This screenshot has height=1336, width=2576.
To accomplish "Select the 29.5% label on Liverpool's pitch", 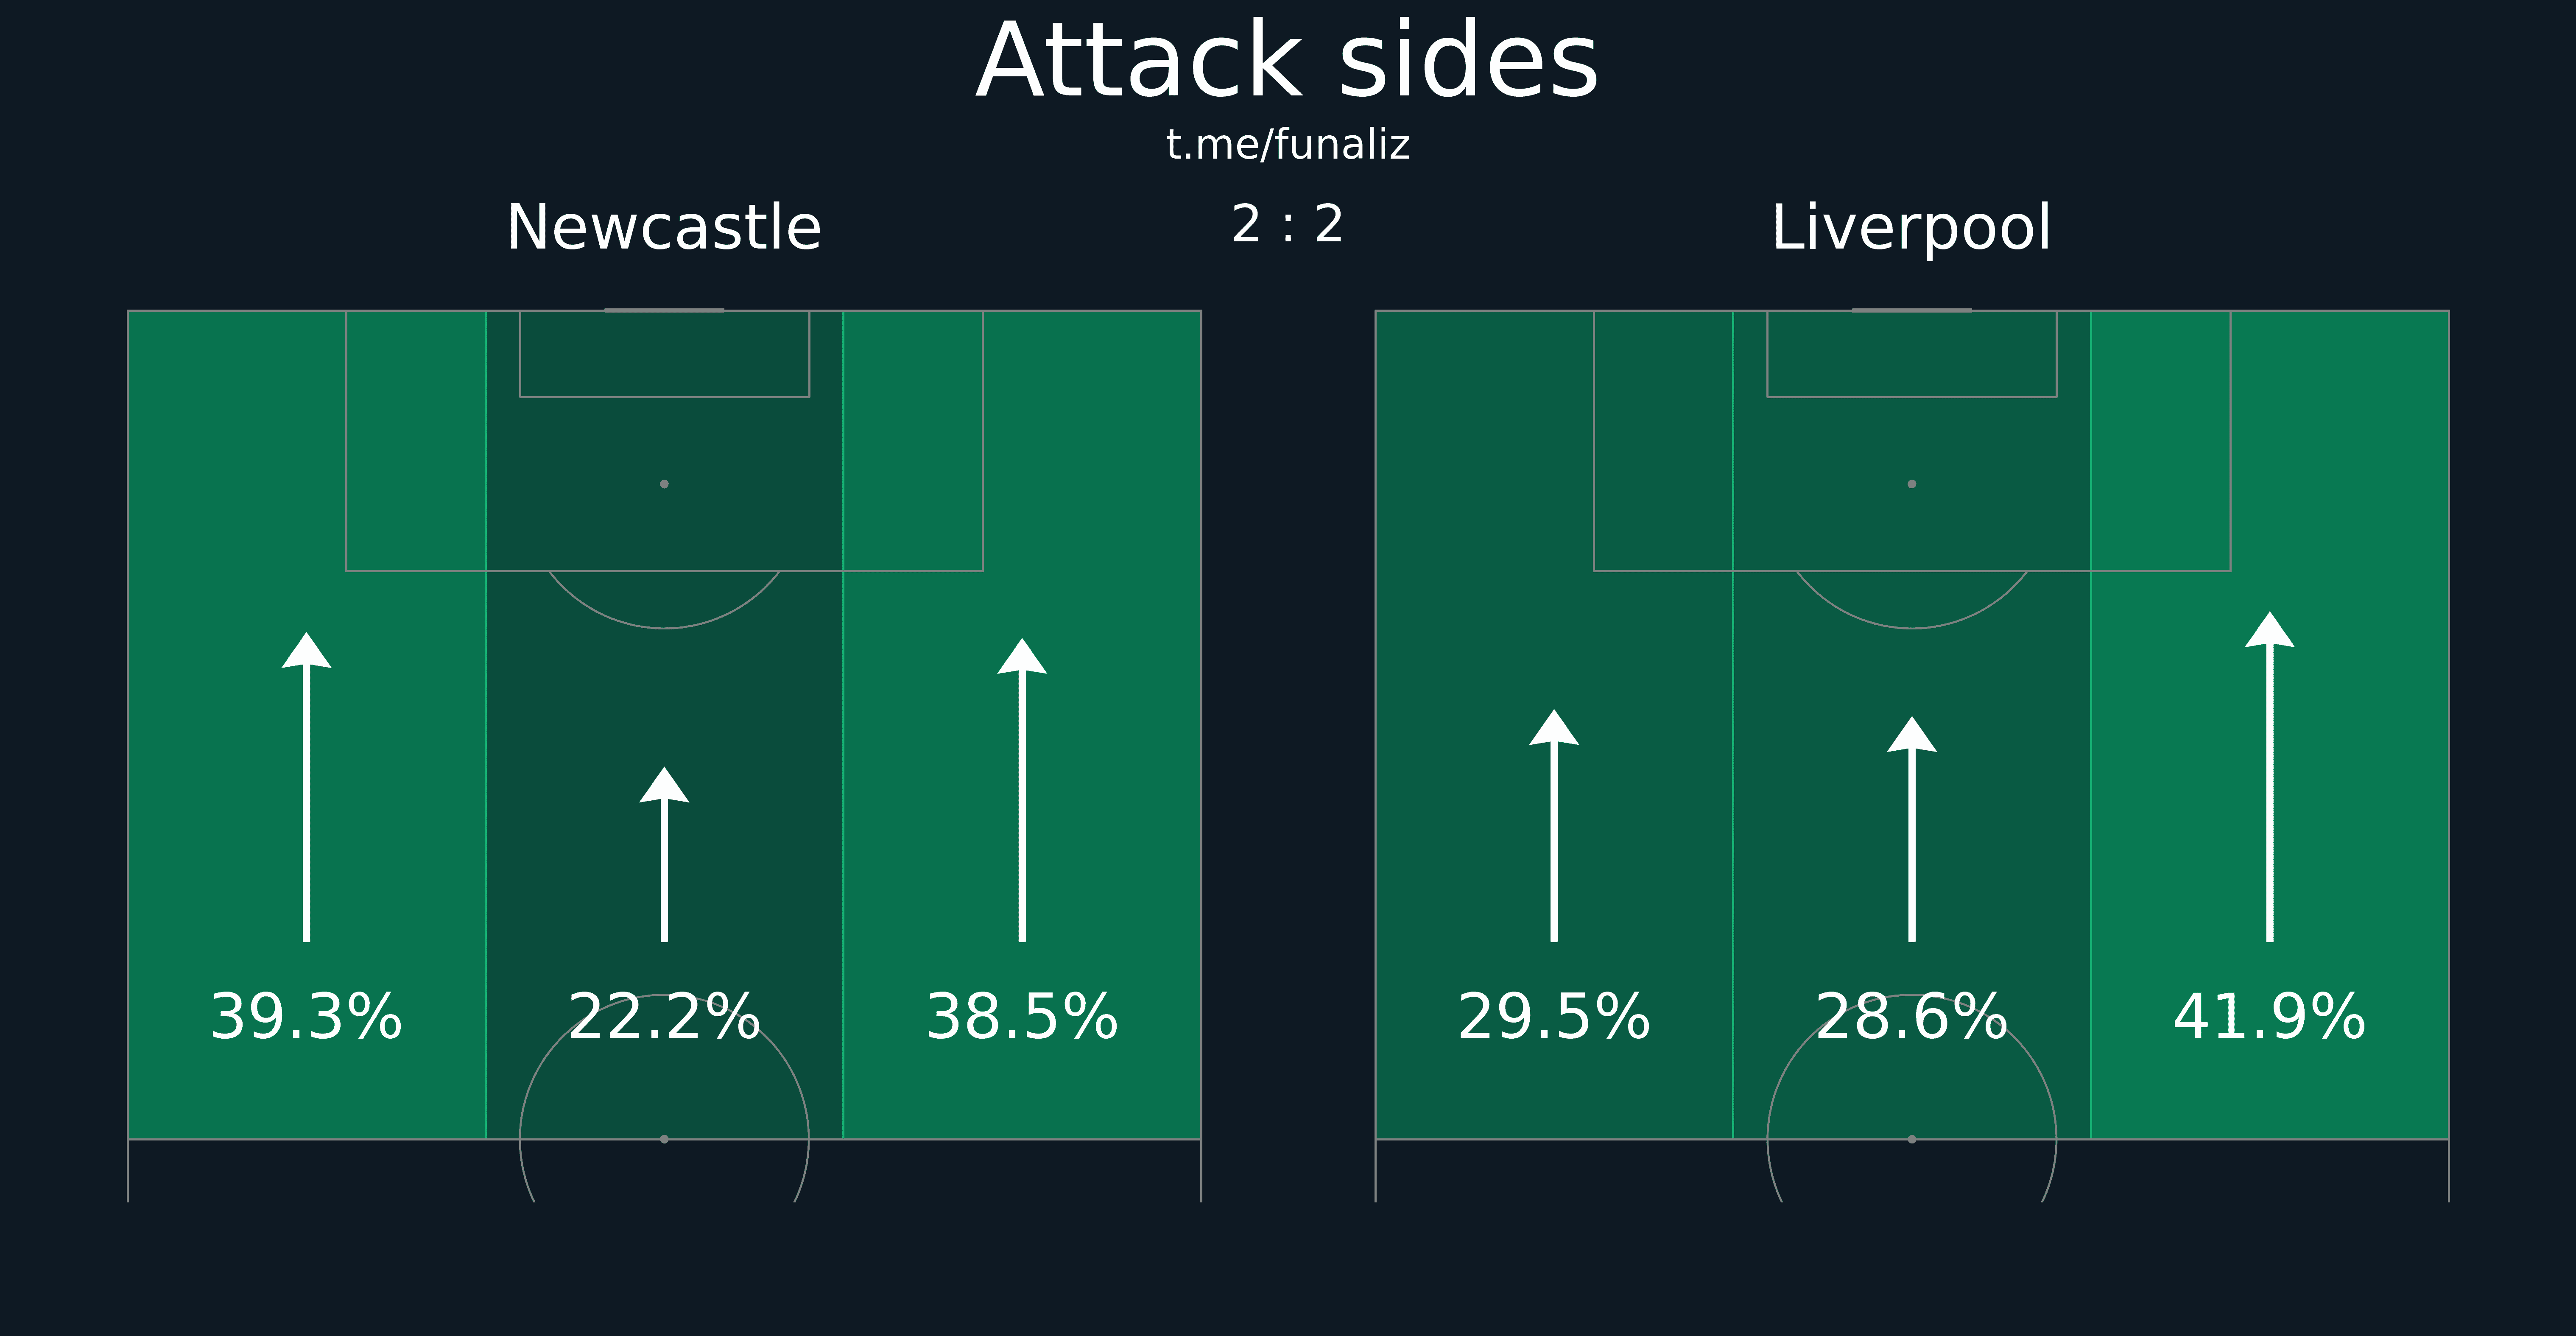I will [x=1554, y=1017].
